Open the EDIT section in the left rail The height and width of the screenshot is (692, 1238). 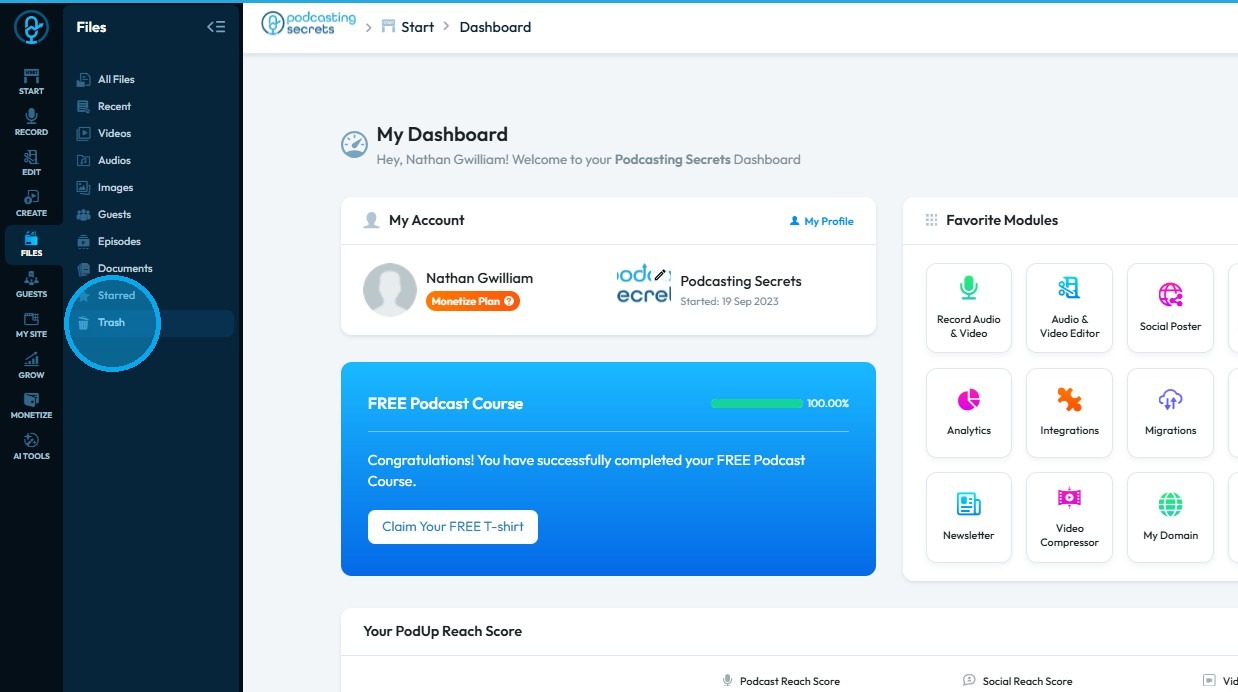click(x=31, y=163)
